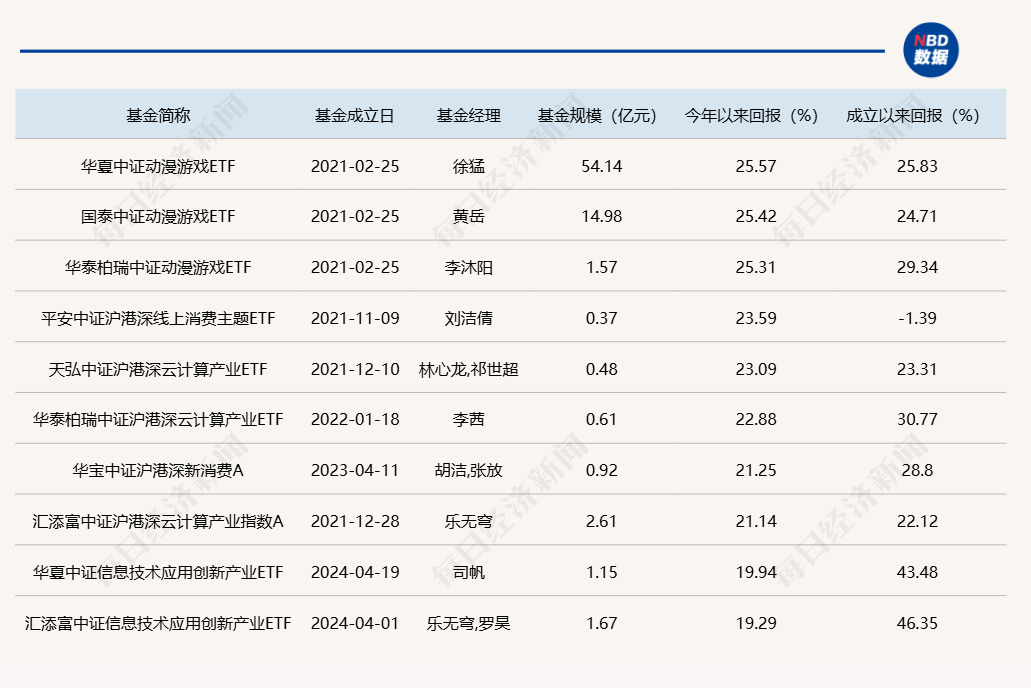Select fund size value 54.14

pyautogui.click(x=602, y=166)
